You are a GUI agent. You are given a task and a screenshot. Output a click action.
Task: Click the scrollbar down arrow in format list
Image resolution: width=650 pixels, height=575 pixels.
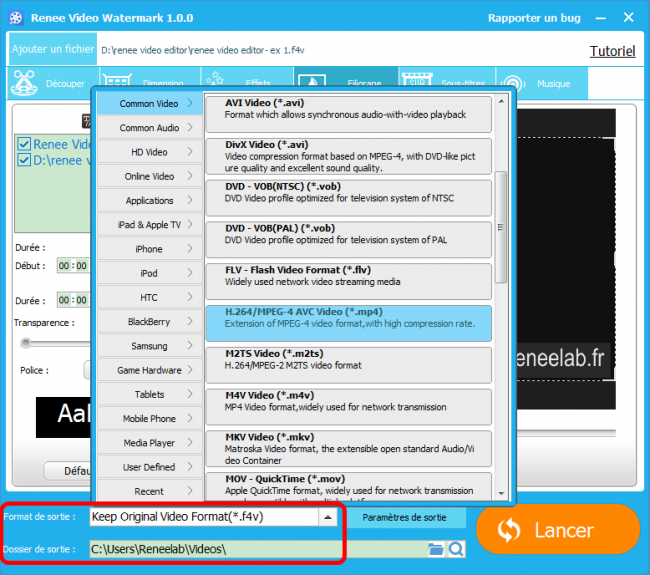point(501,493)
